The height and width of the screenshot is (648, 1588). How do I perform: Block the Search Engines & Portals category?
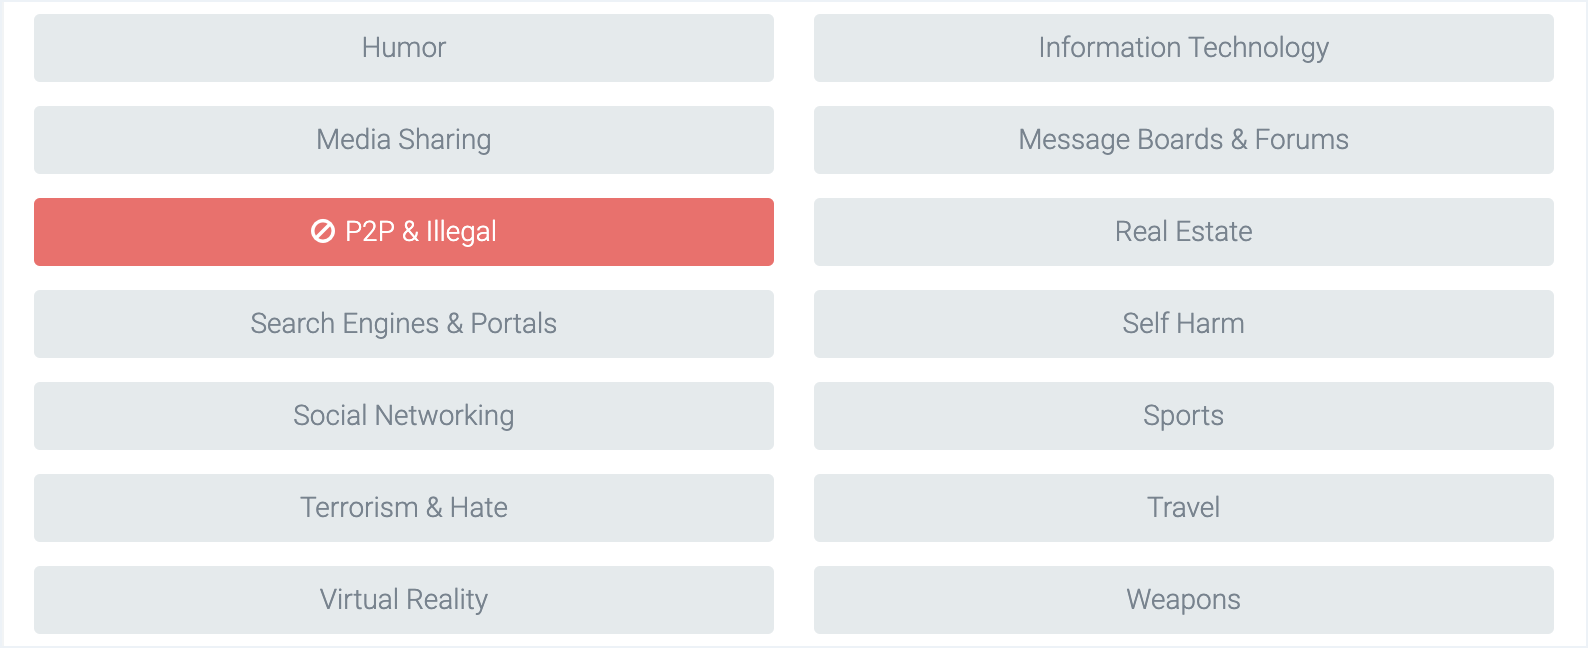(404, 324)
